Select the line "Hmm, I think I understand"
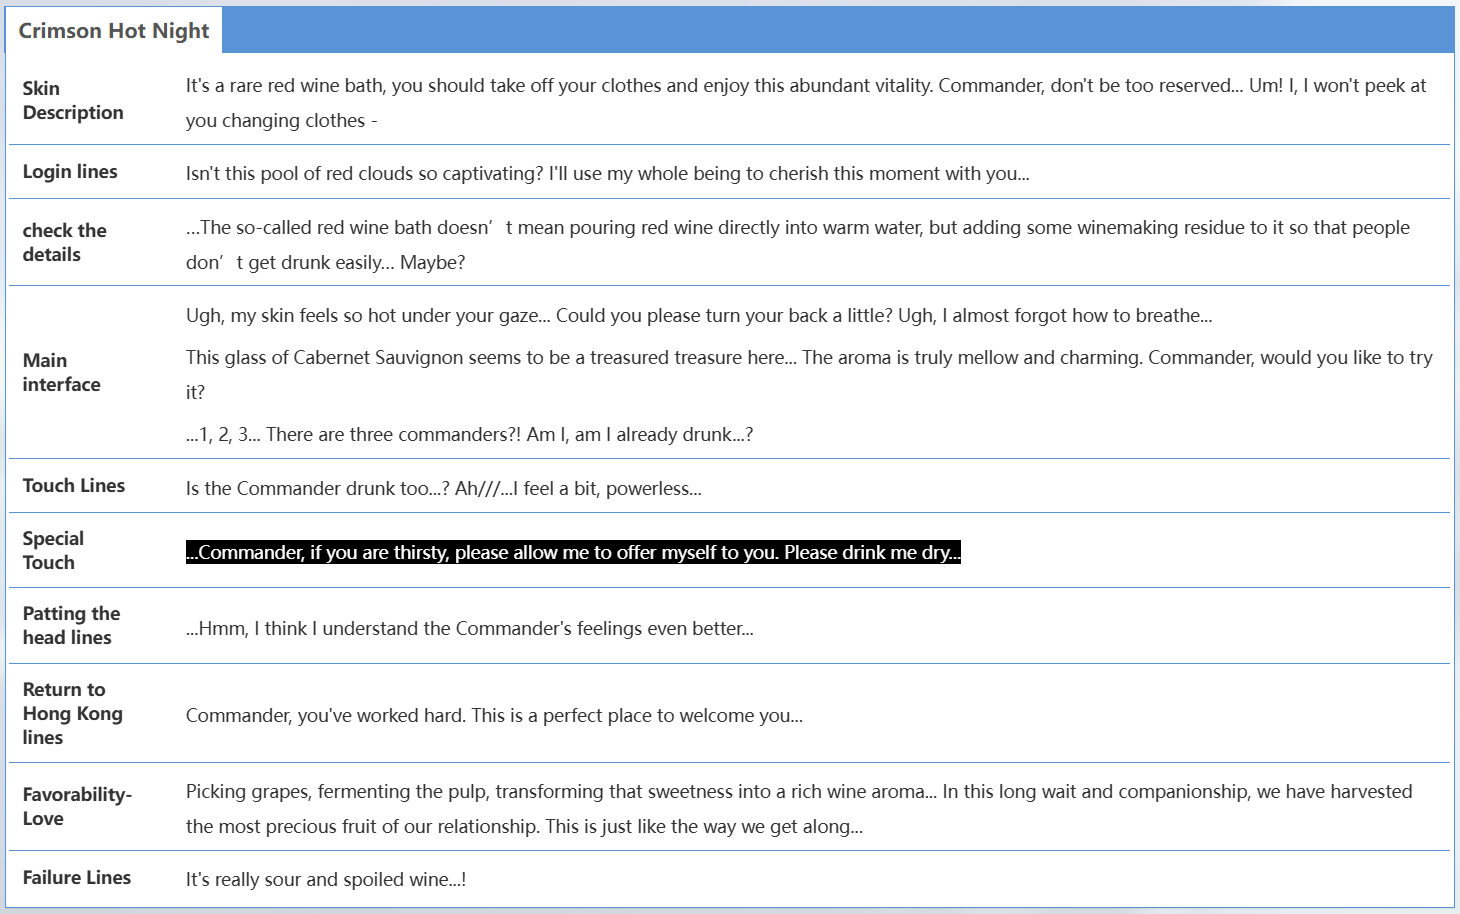This screenshot has width=1460, height=914. pyautogui.click(x=470, y=629)
